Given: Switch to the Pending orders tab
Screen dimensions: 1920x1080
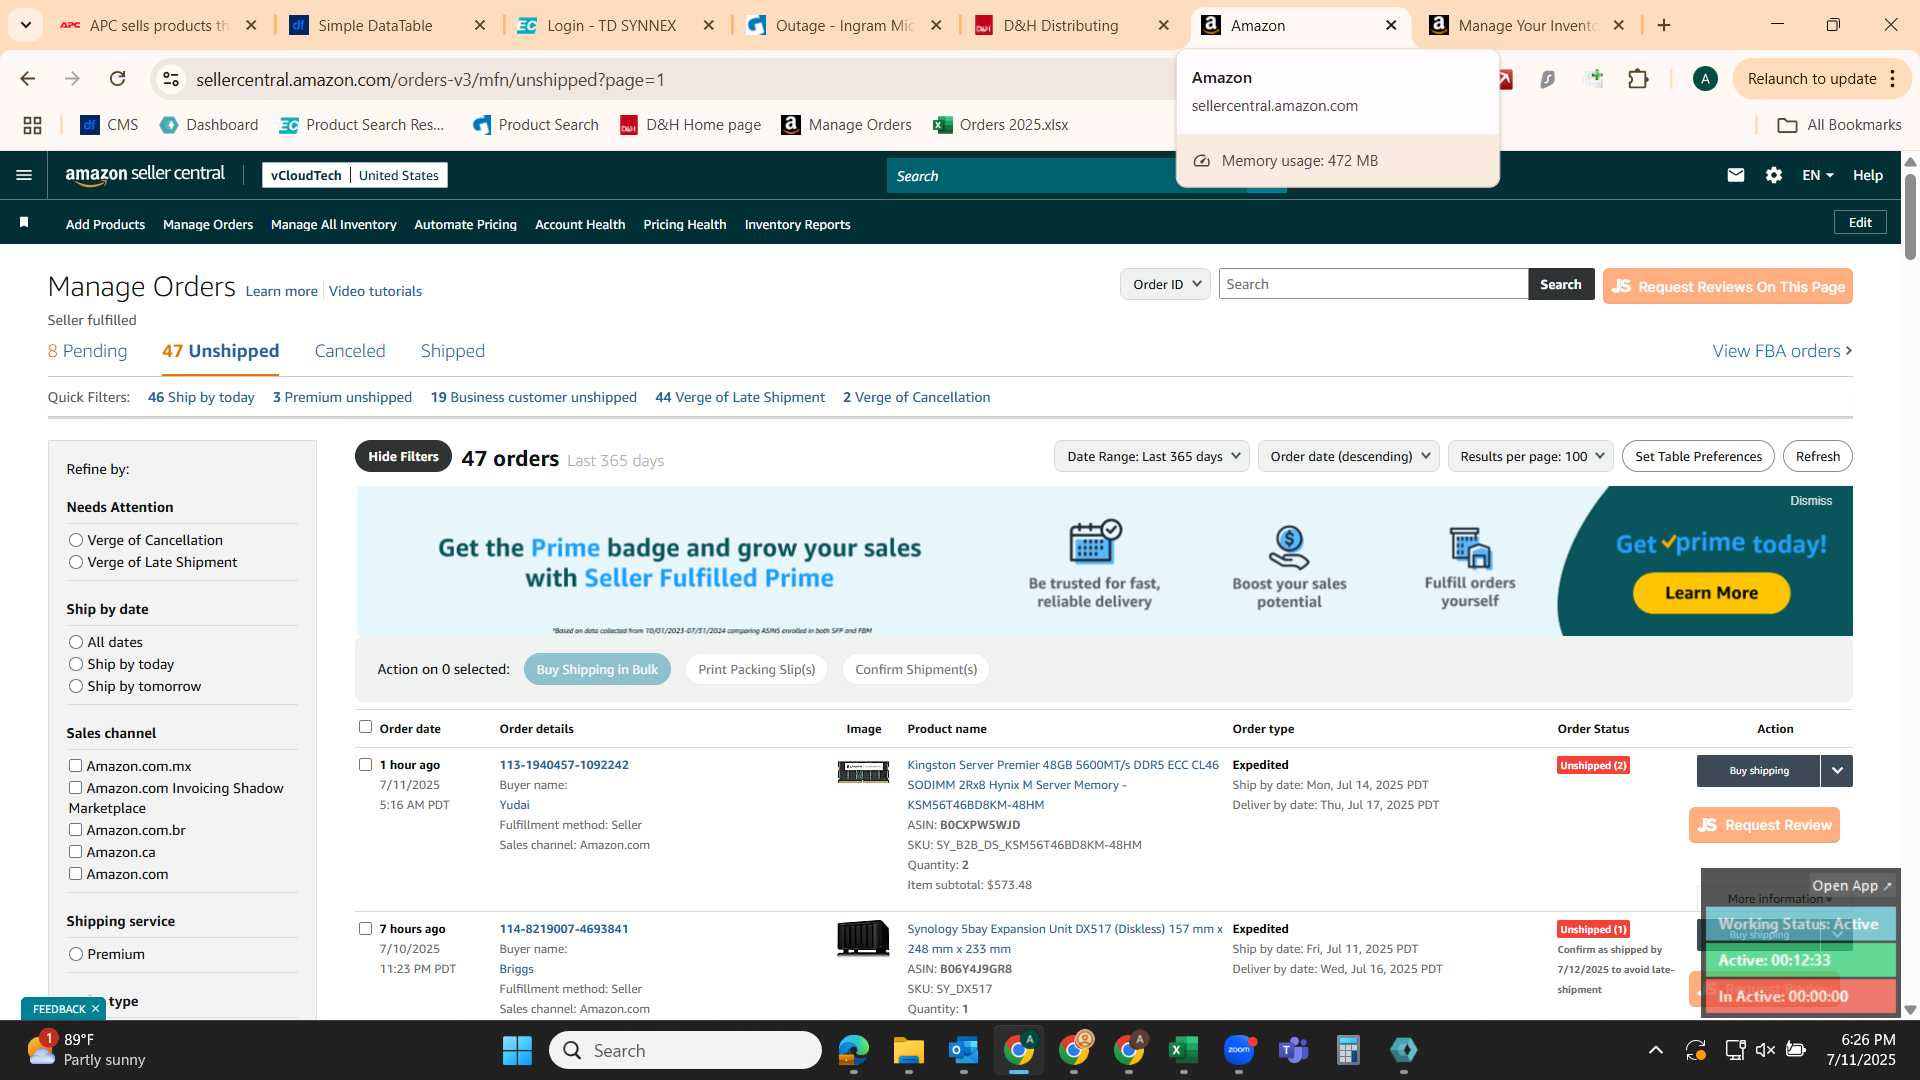Looking at the screenshot, I should pyautogui.click(x=88, y=351).
